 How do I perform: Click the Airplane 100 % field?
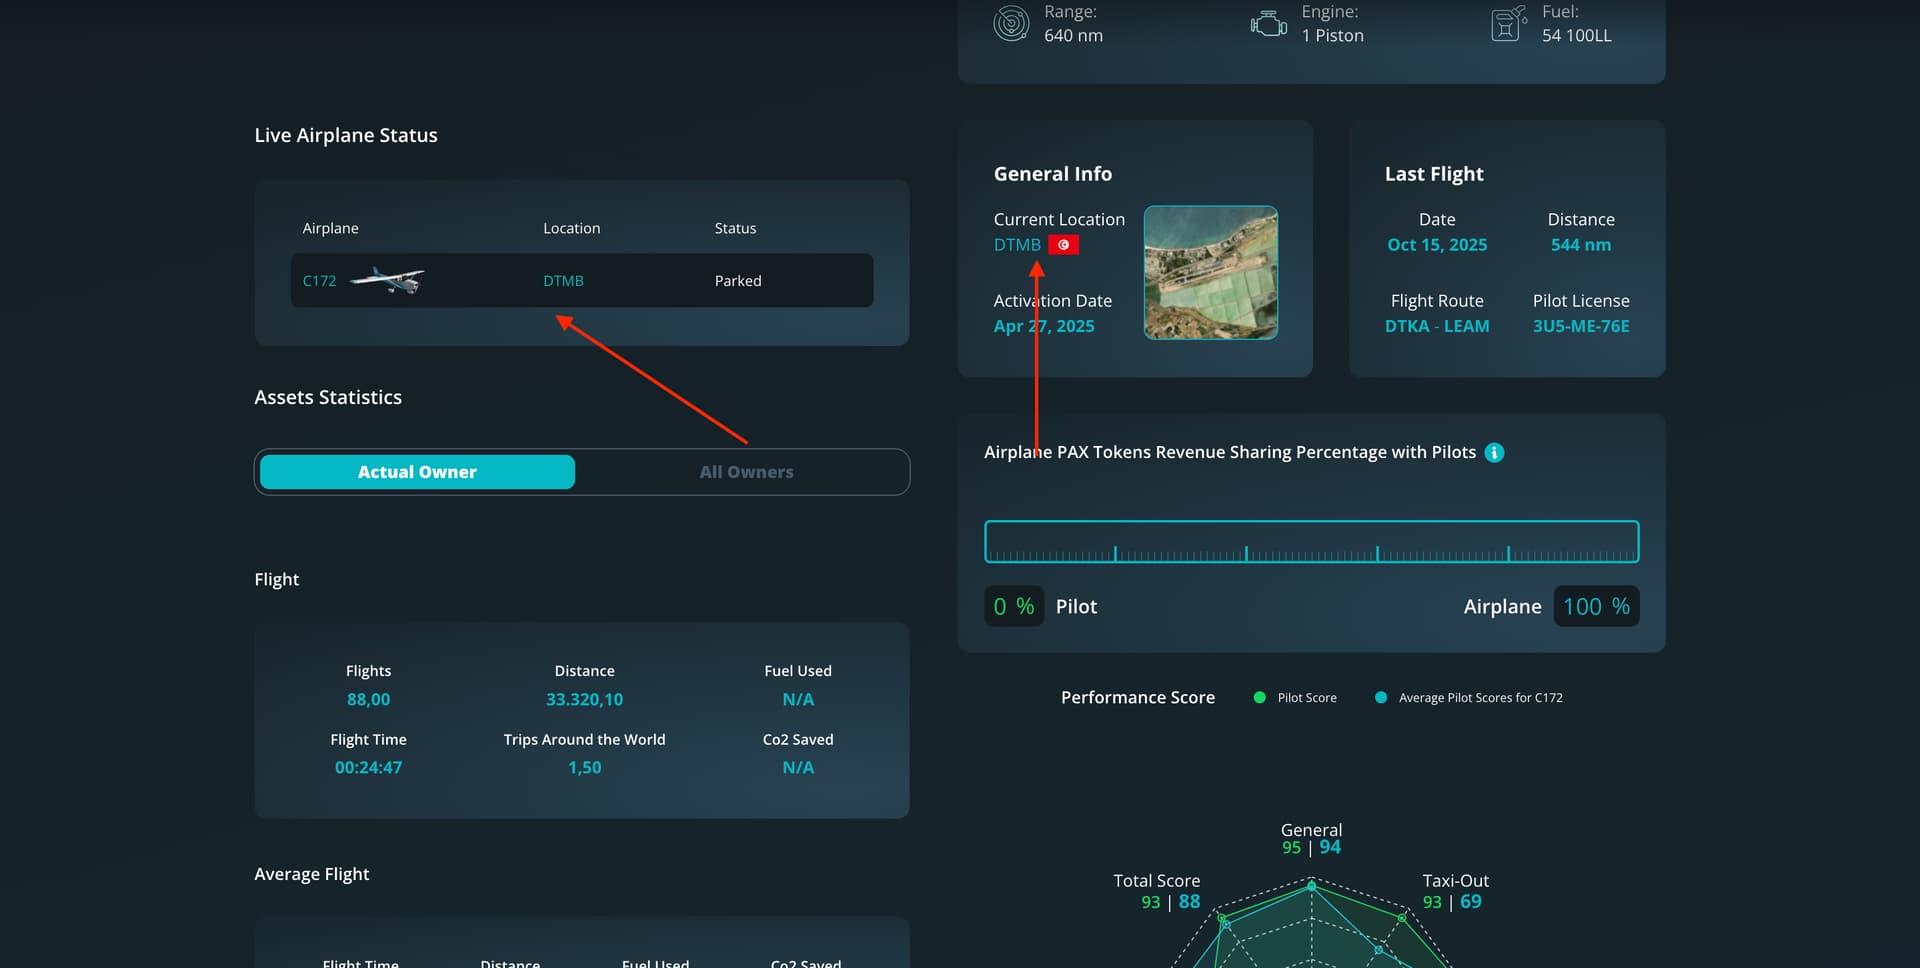[x=1595, y=606]
